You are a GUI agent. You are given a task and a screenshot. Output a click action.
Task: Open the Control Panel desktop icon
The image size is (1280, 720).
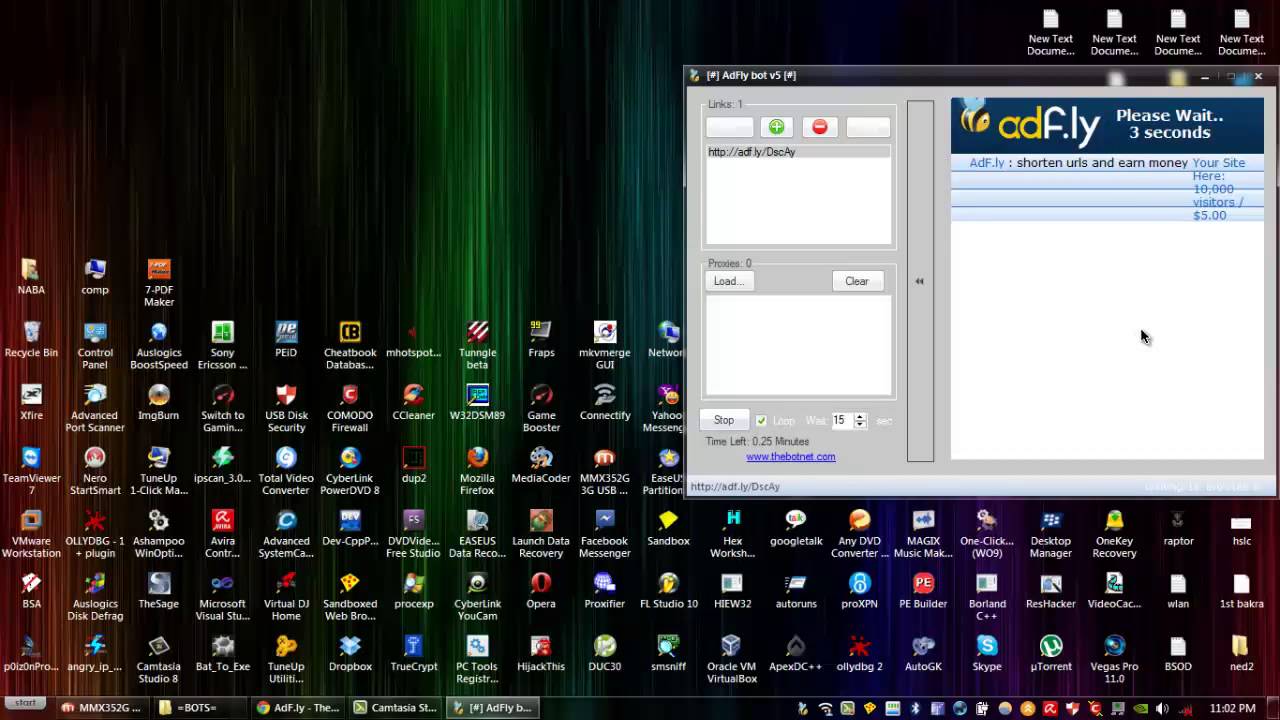pyautogui.click(x=95, y=345)
